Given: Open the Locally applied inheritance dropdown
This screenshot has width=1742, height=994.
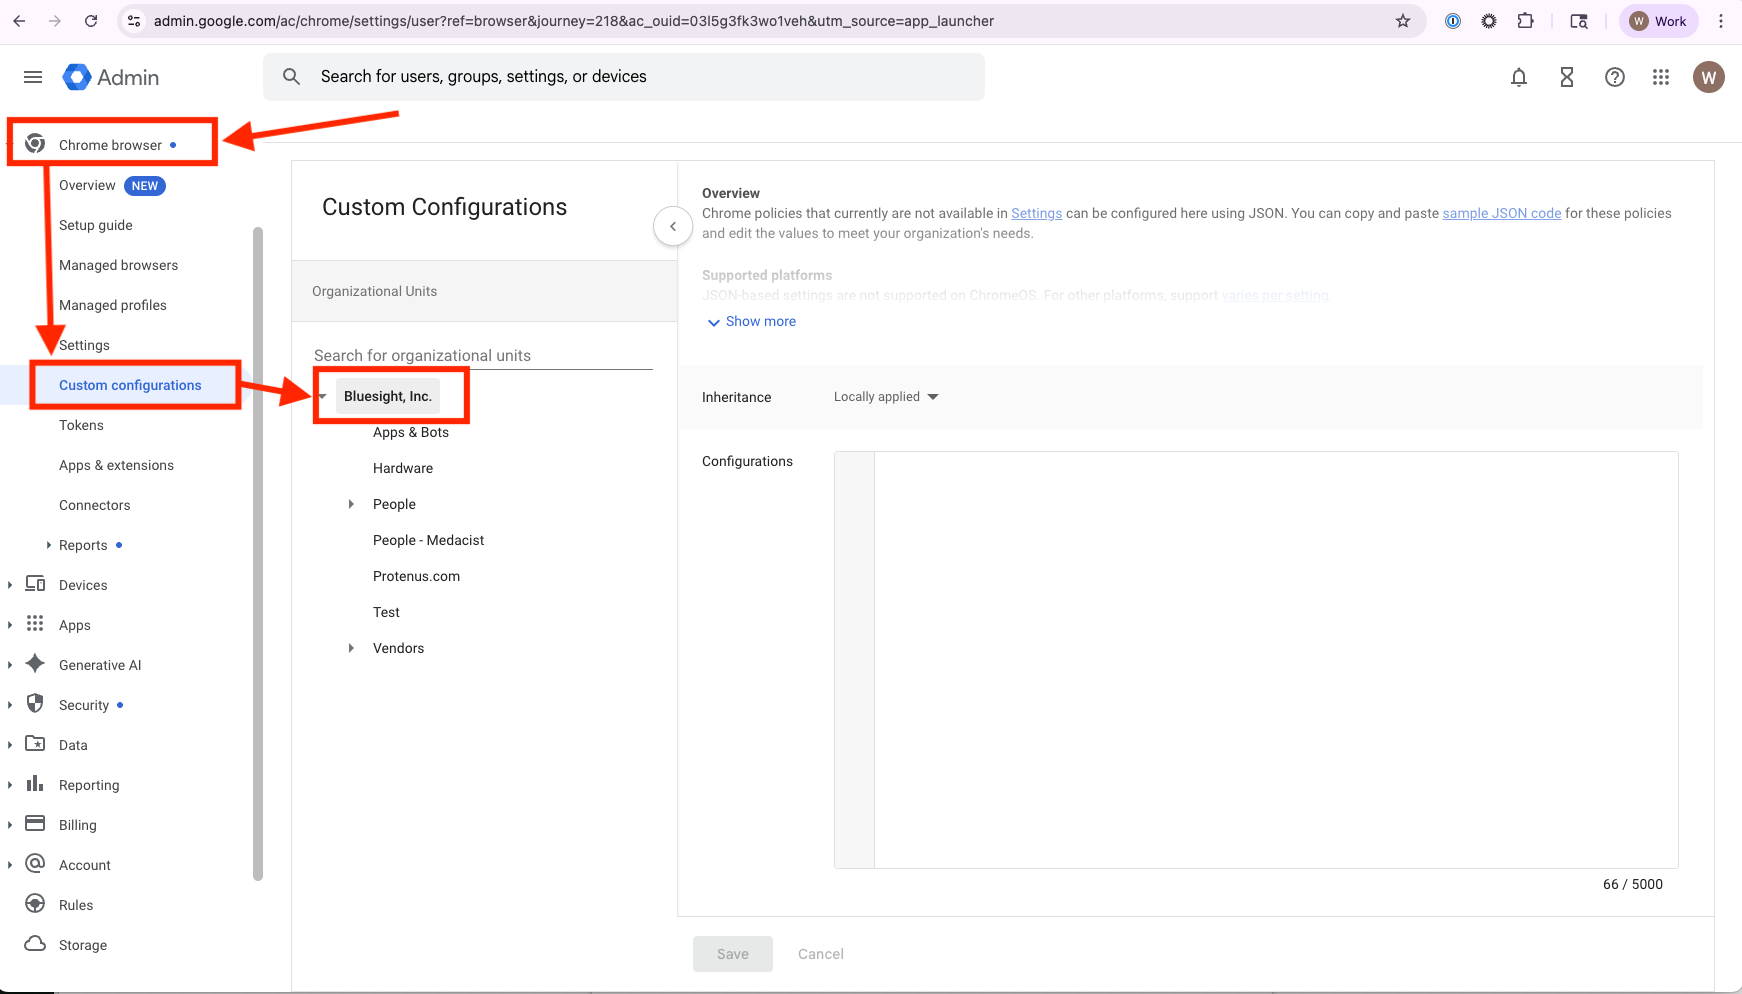Looking at the screenshot, I should (x=886, y=397).
